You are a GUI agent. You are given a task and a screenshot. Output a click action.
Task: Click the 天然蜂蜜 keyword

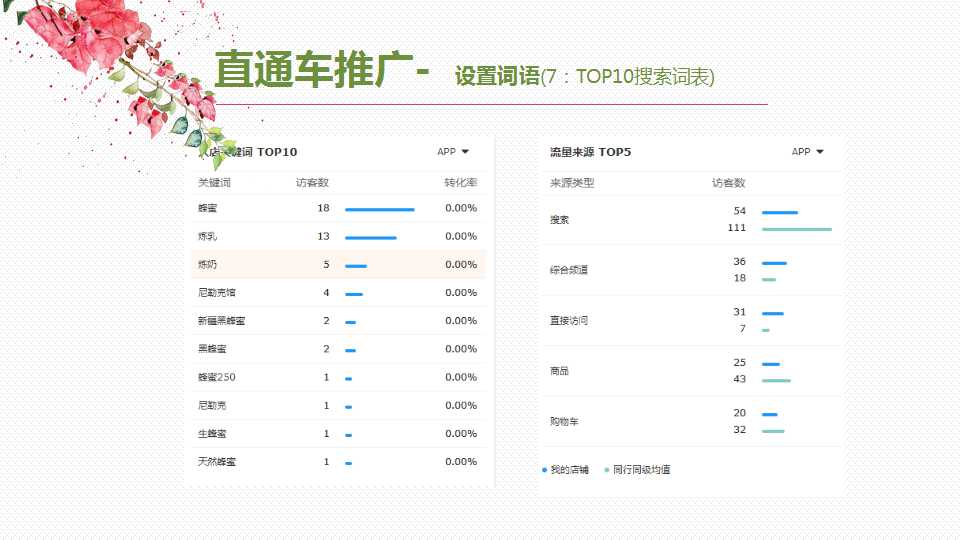coord(217,462)
